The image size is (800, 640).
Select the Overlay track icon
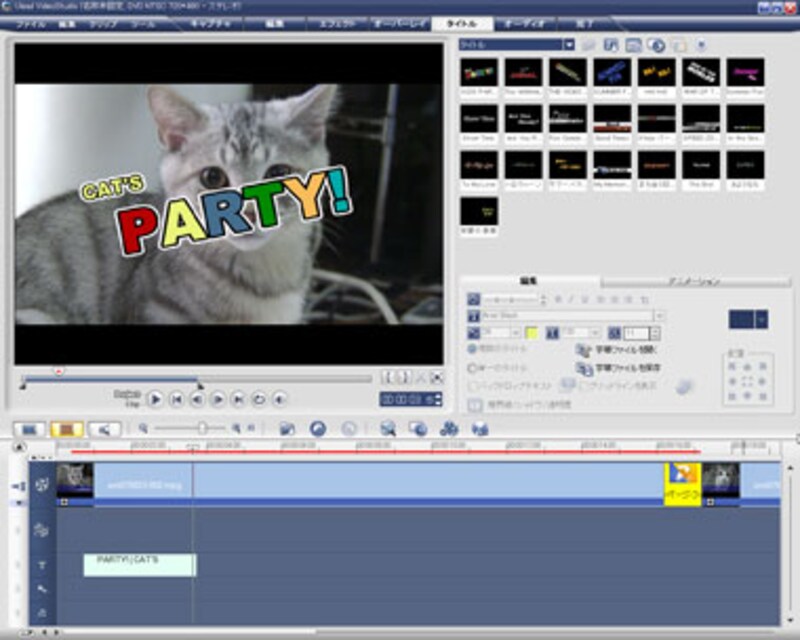pos(42,530)
